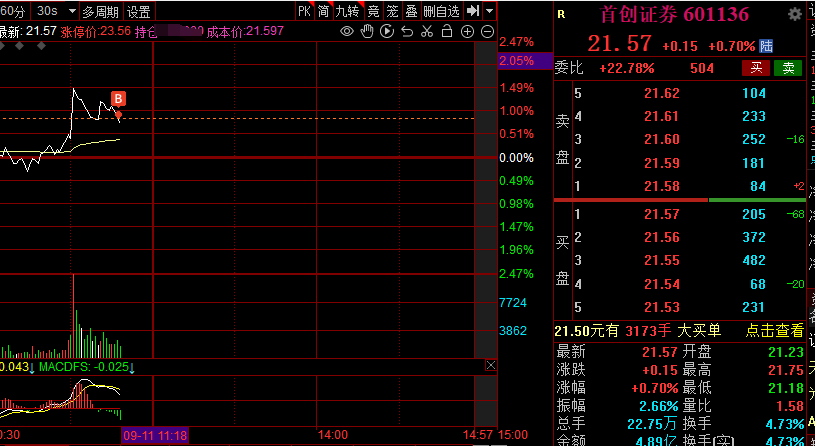
Task: Open settings gear next to 首创证券 title
Action: pyautogui.click(x=795, y=14)
